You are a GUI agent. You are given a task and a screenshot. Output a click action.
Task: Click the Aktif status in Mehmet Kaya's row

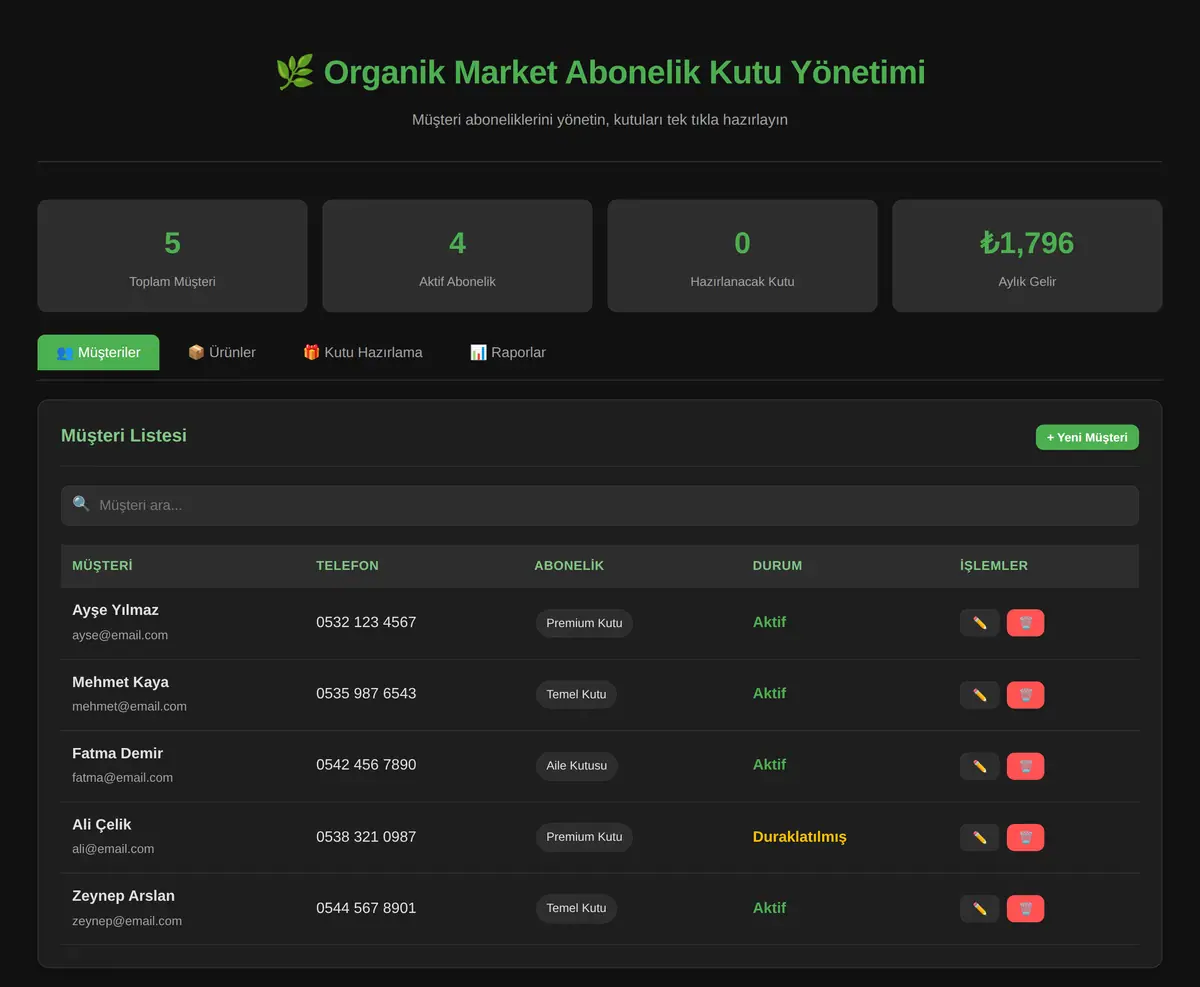(x=769, y=693)
